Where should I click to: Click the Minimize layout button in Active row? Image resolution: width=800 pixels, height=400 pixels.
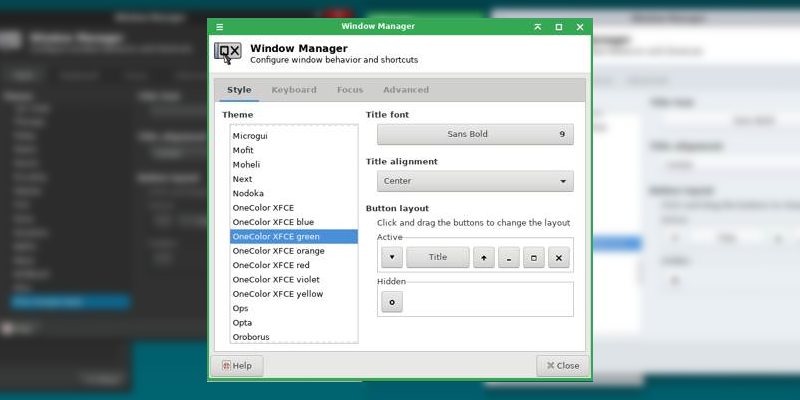click(x=510, y=258)
